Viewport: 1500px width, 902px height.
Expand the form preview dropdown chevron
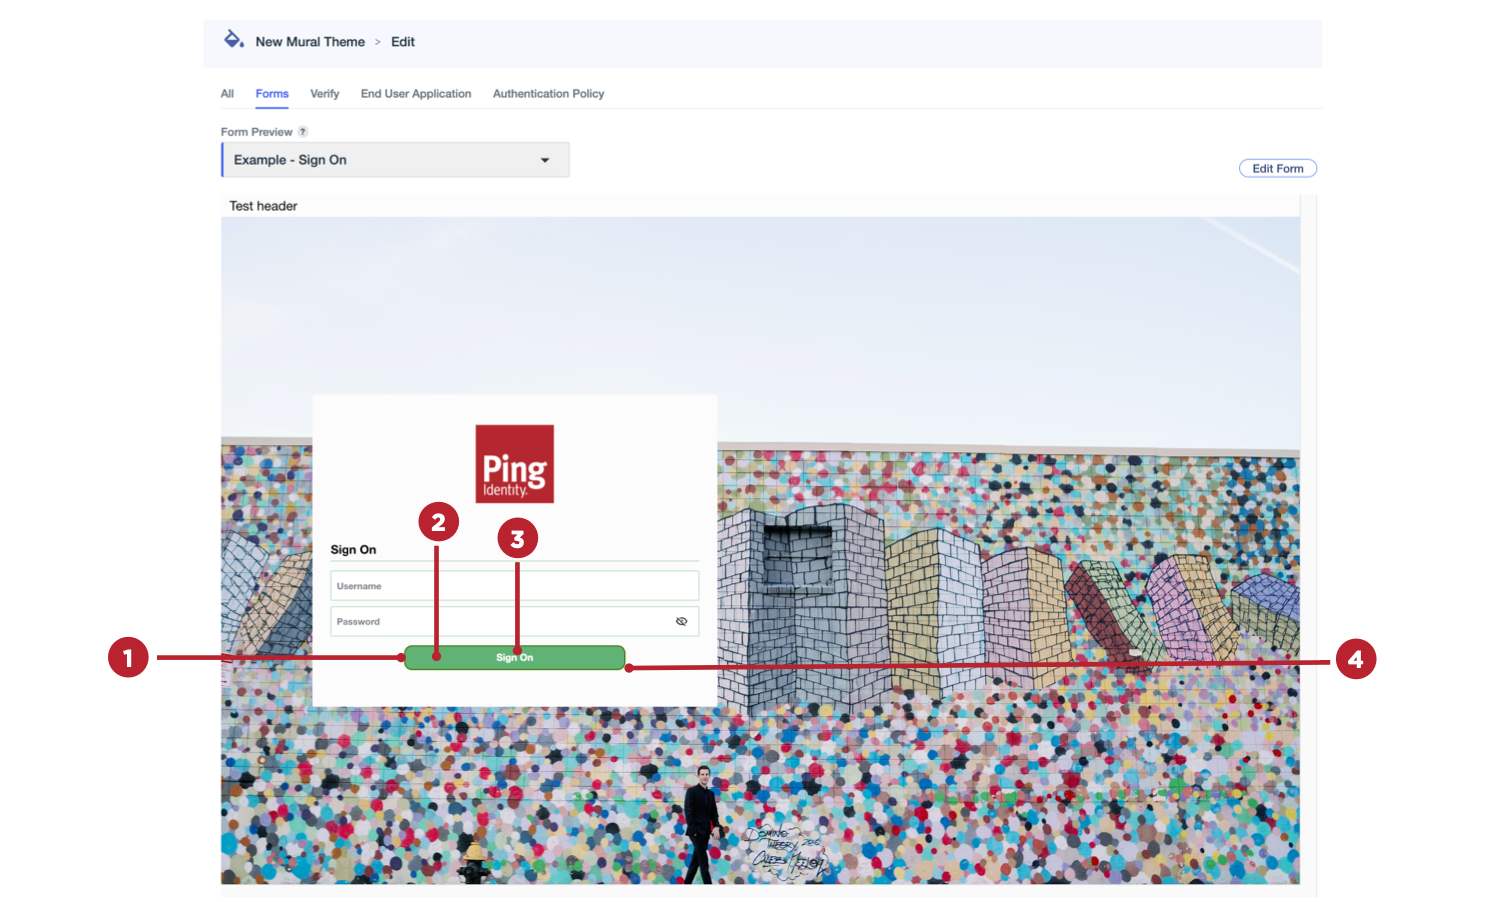click(545, 159)
